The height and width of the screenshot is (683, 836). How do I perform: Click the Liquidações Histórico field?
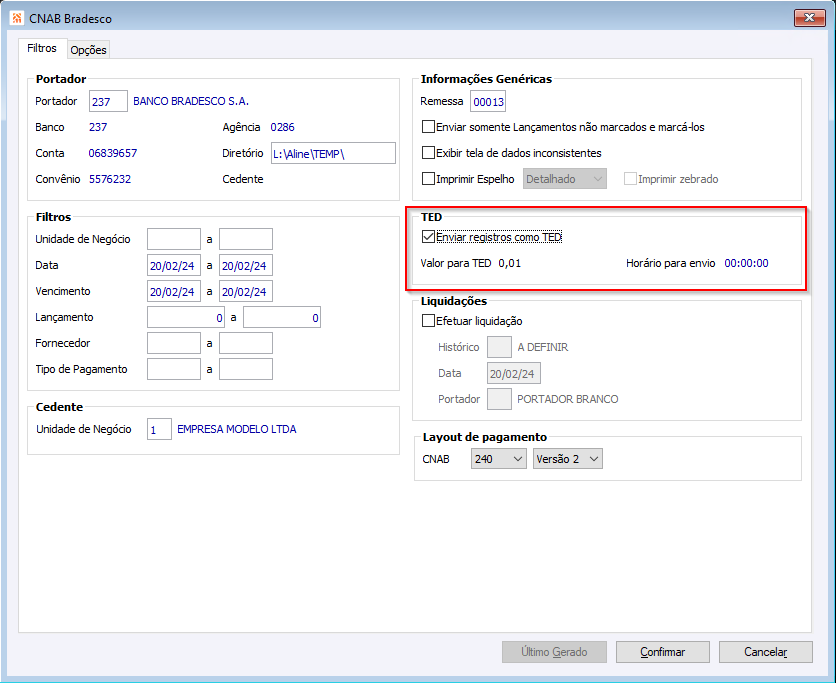point(500,347)
